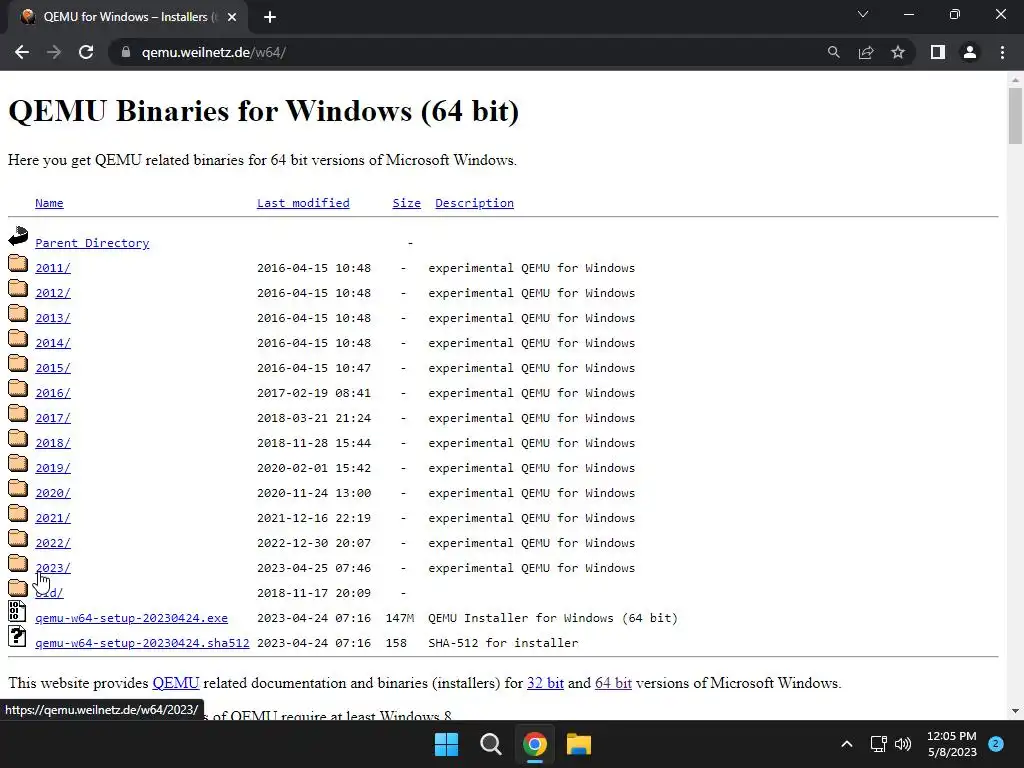Click the Parent Directory back-arrow icon
1024x768 pixels.
tap(18, 236)
